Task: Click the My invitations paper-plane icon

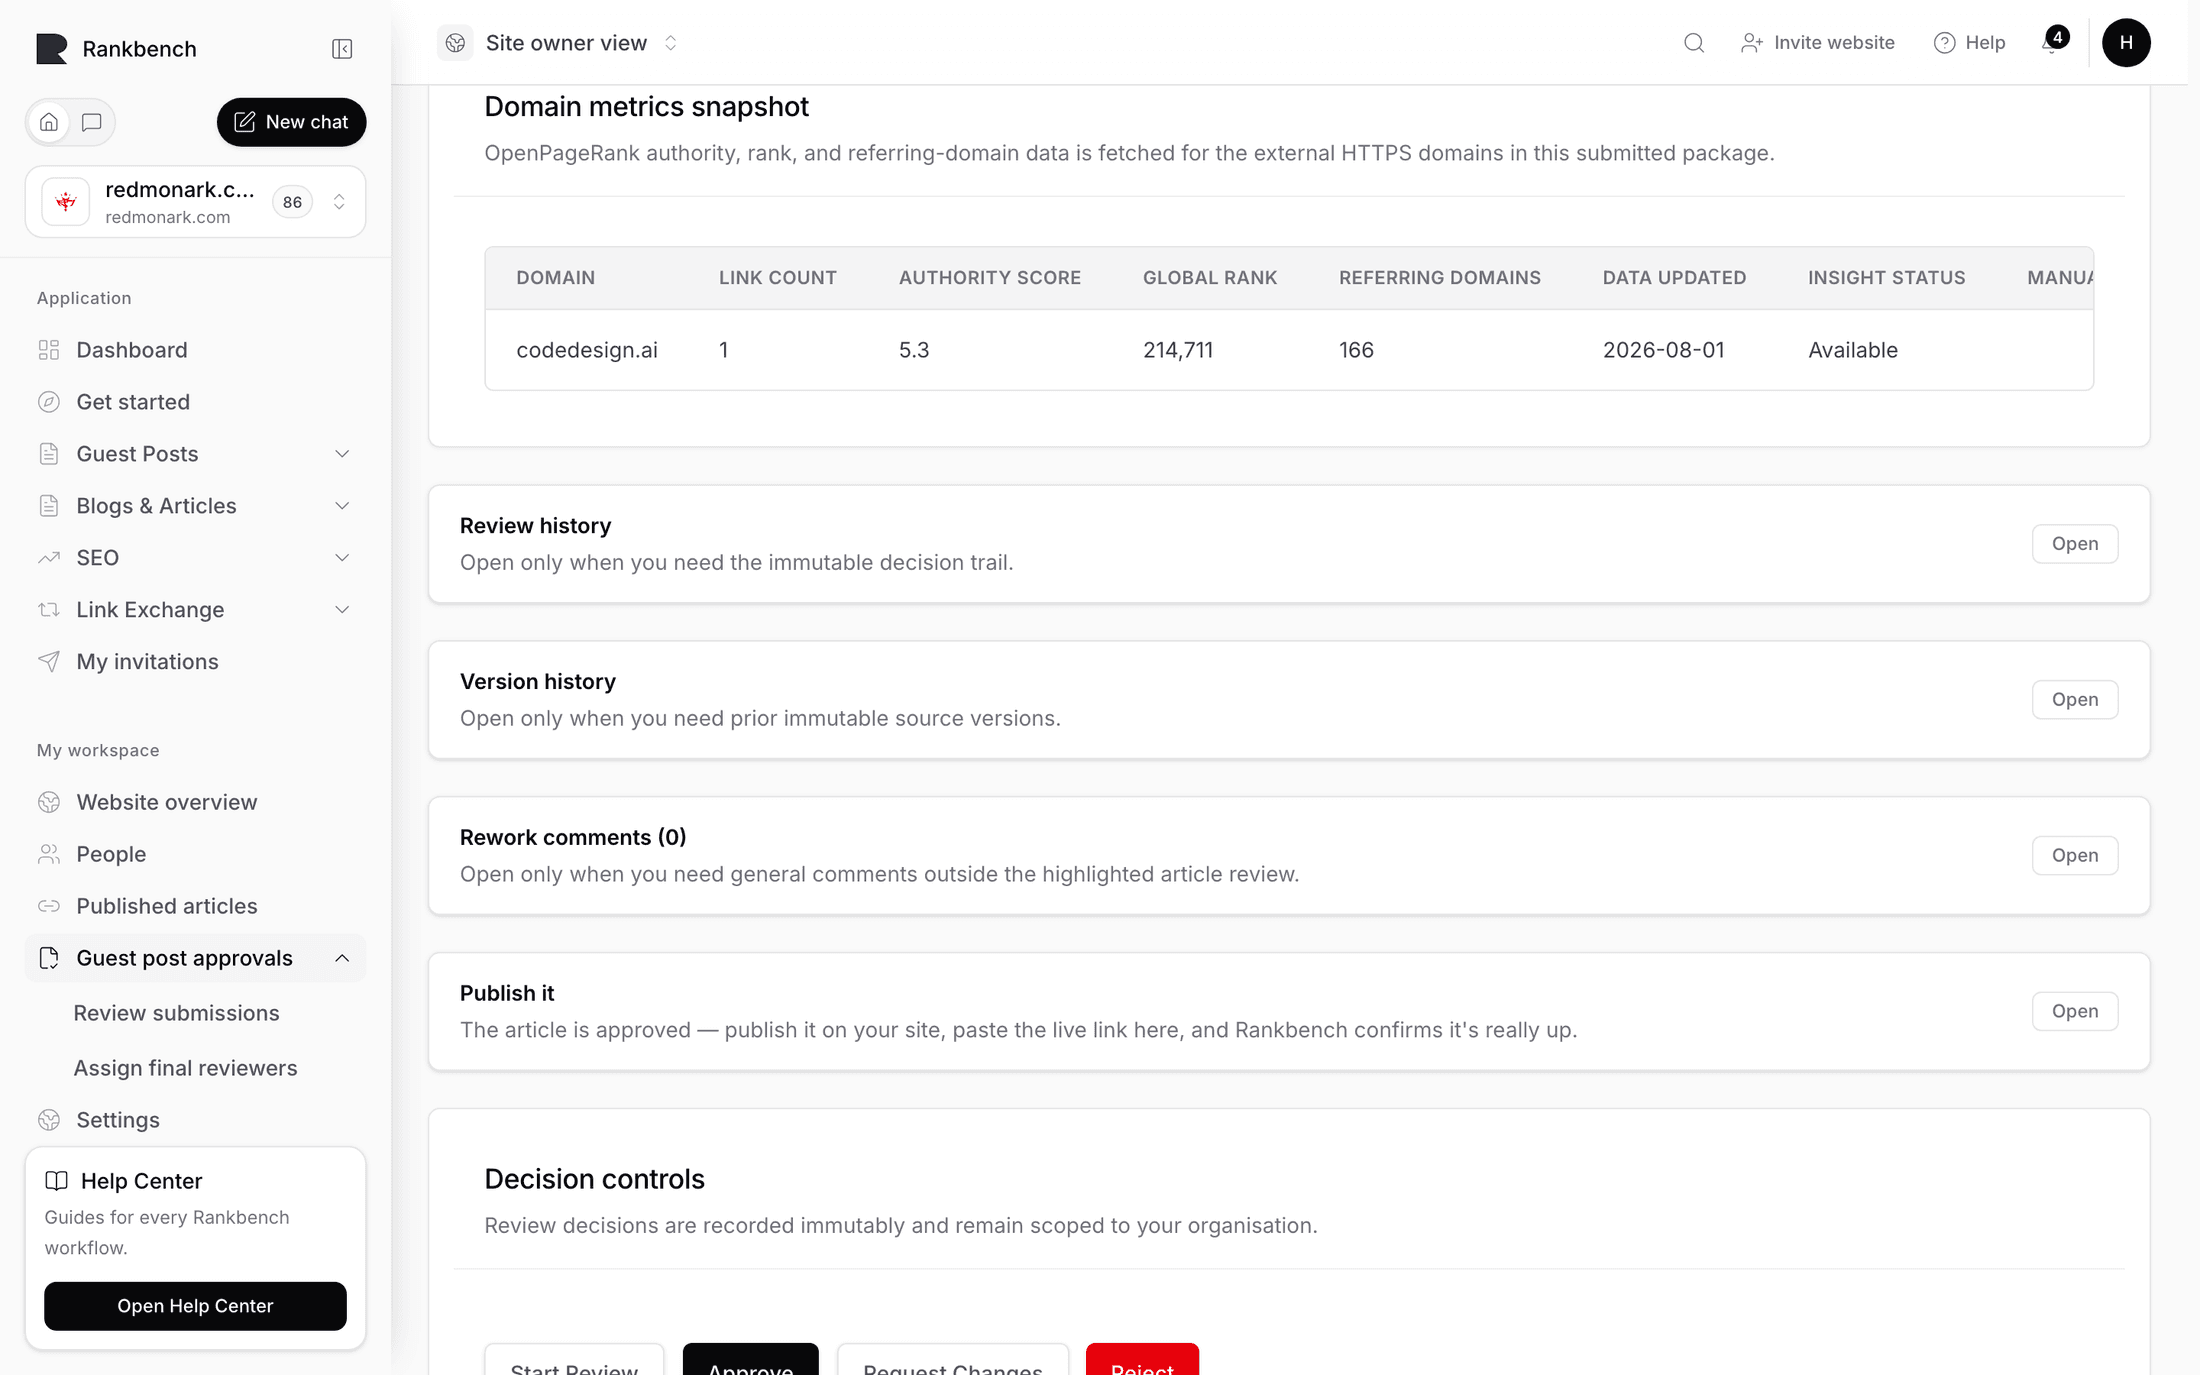Action: tap(49, 662)
